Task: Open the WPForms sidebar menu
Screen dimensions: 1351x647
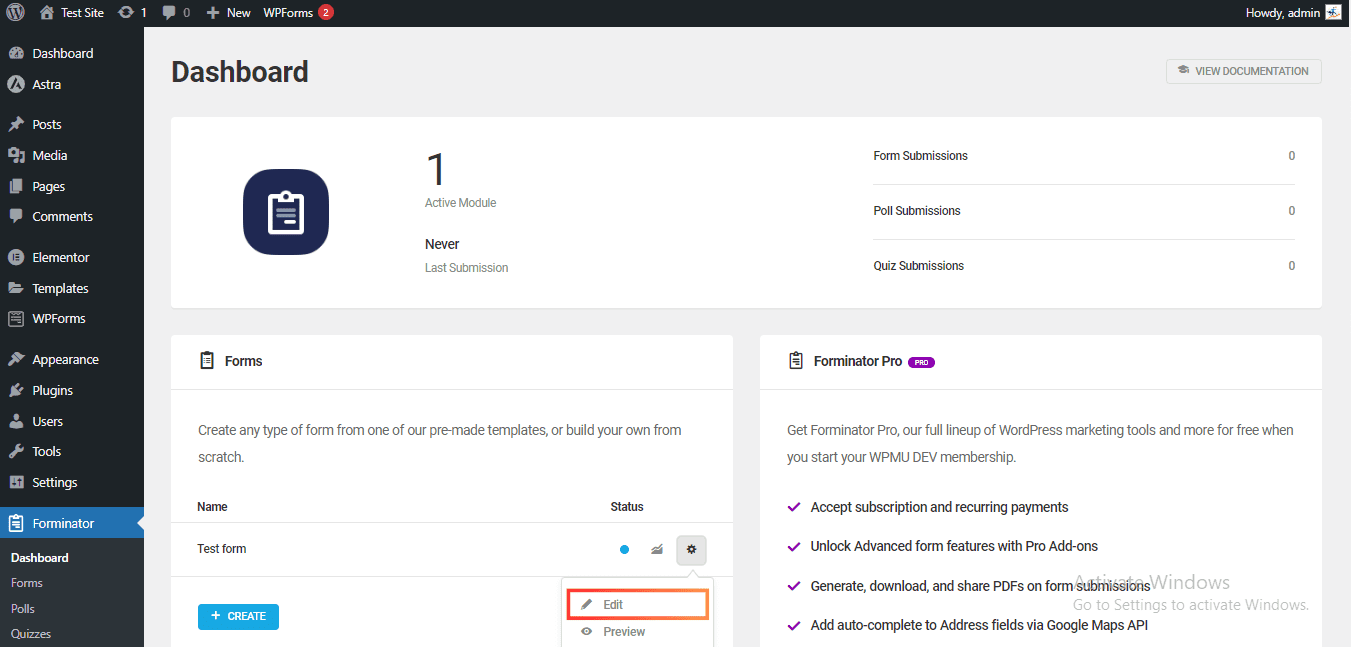Action: (58, 318)
